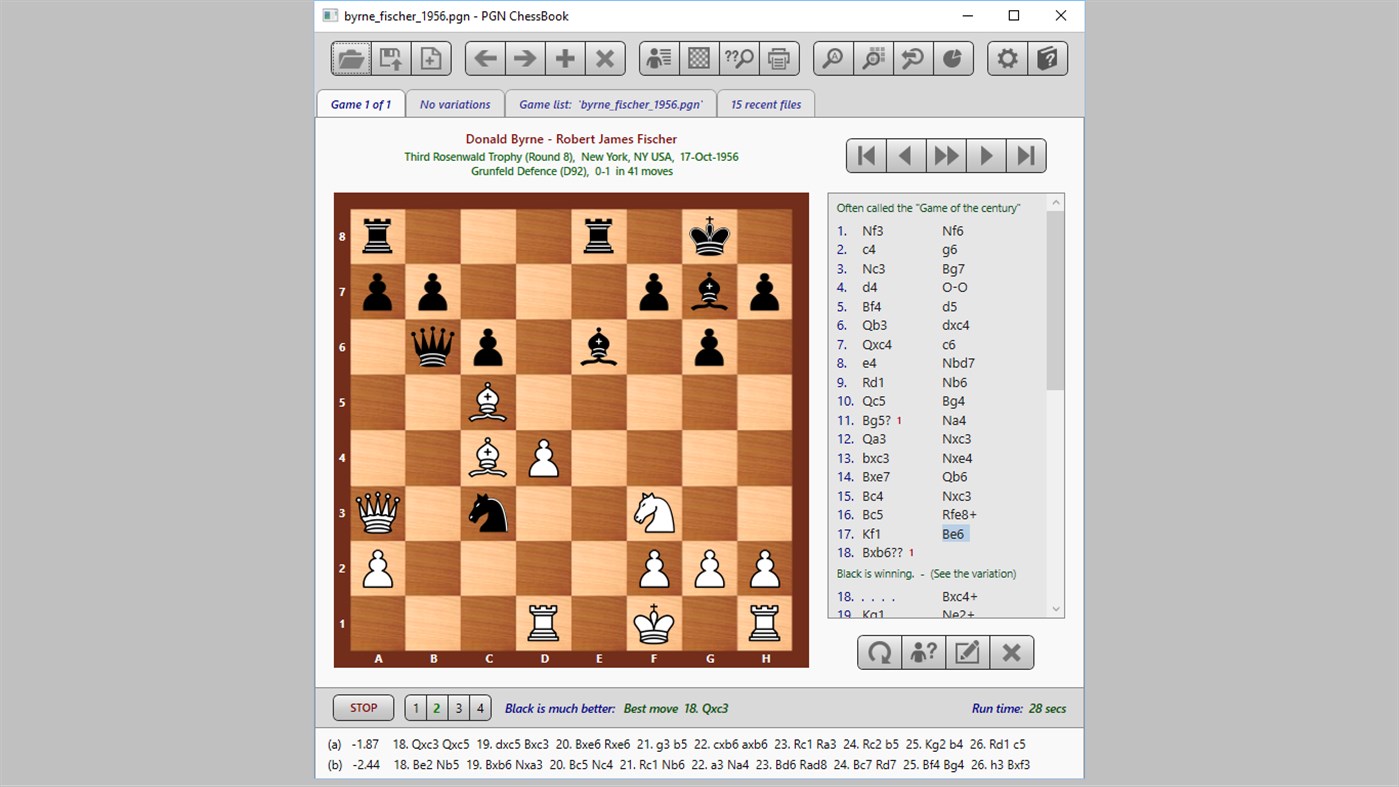Viewport: 1399px width, 787px height.
Task: Select engine line count 4
Action: tap(479, 707)
